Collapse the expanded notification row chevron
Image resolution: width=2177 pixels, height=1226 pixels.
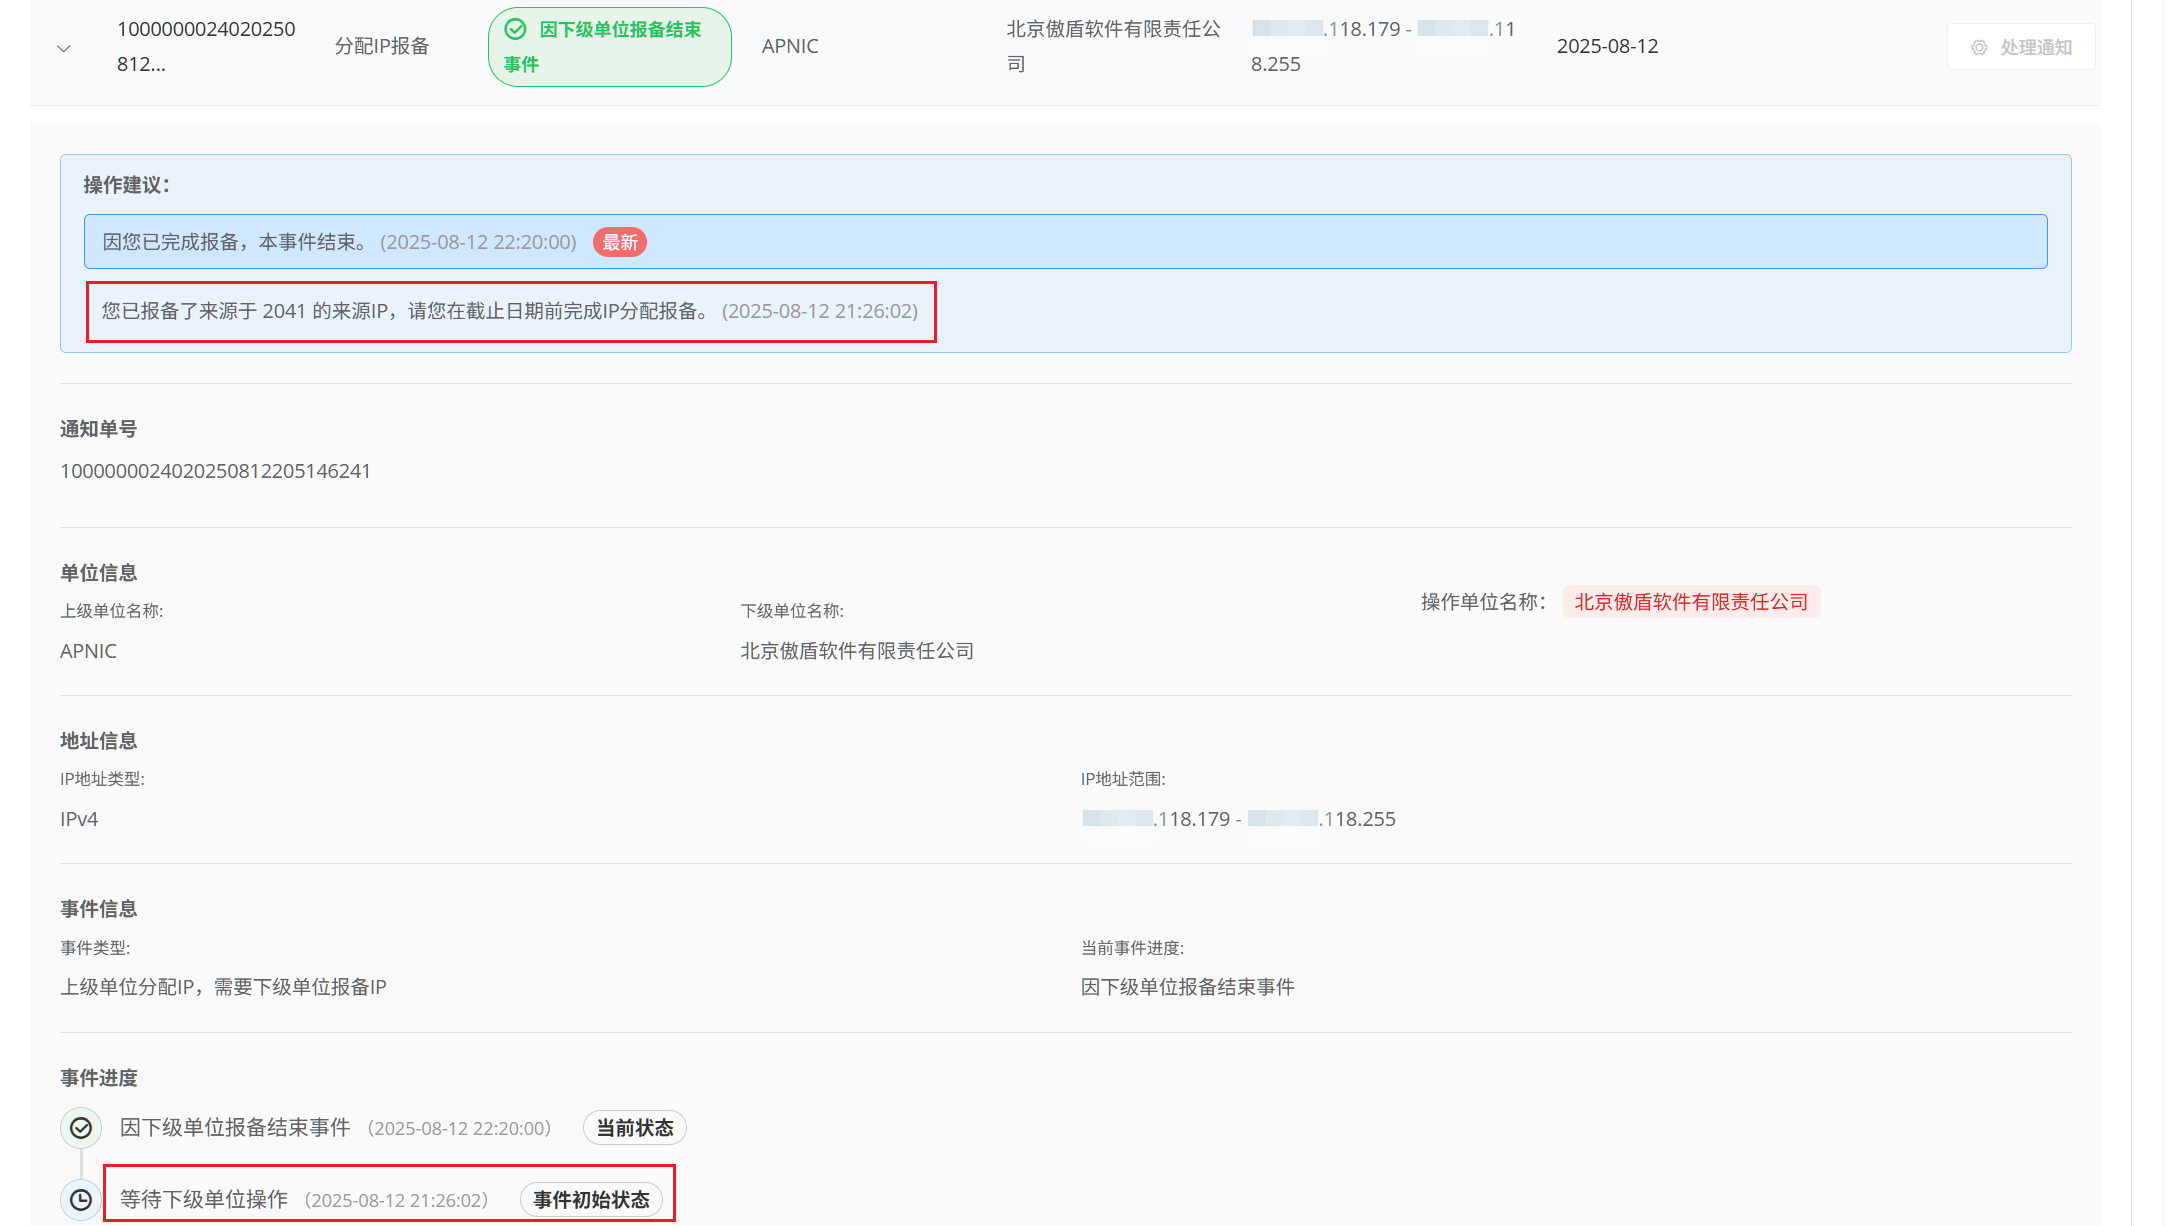pyautogui.click(x=64, y=48)
